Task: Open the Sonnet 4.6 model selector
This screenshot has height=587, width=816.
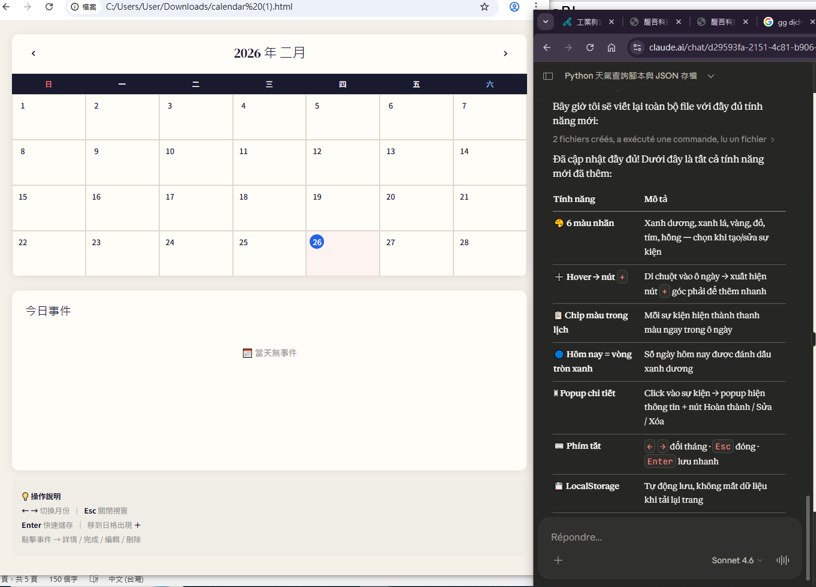Action: click(x=737, y=560)
